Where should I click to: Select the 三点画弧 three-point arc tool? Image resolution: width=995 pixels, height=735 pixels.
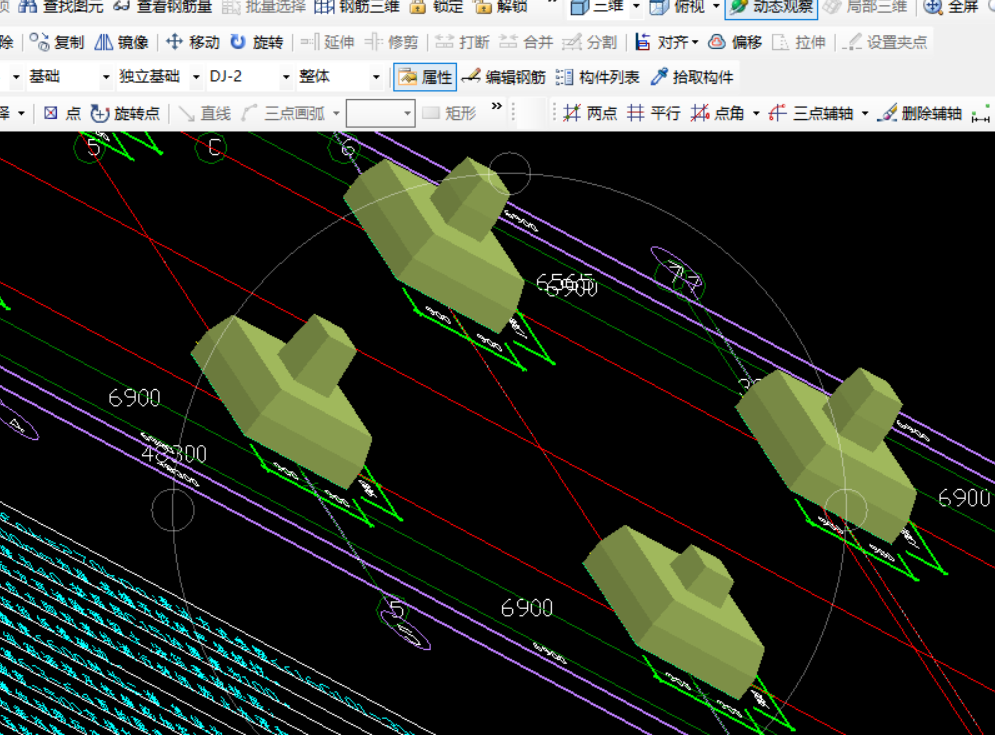coord(283,114)
